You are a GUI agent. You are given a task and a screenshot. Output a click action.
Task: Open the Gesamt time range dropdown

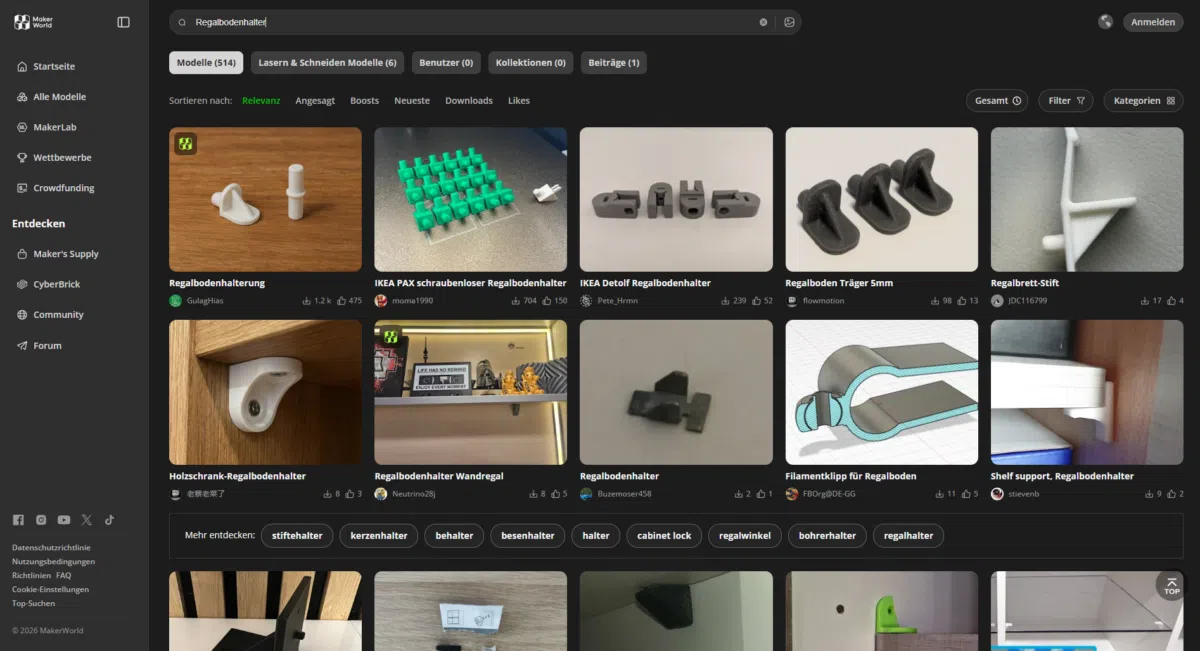(996, 101)
